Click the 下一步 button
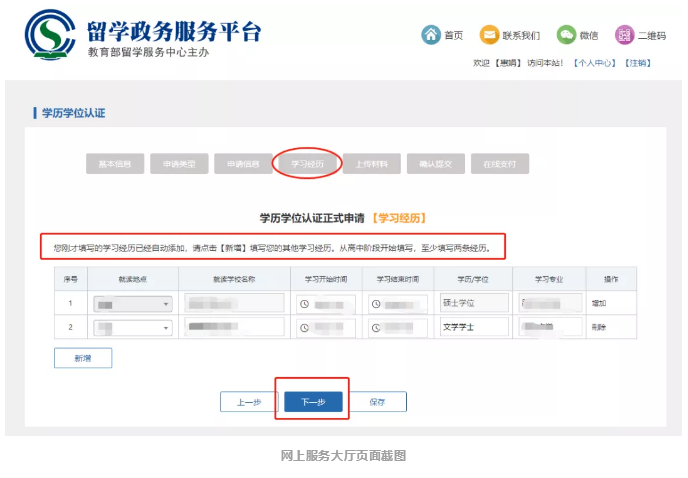688x478 pixels. tap(313, 402)
